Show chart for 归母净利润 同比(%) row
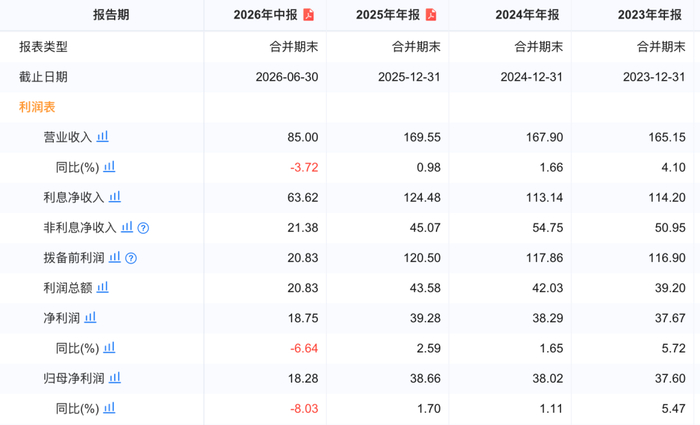The height and width of the screenshot is (425, 700). (x=109, y=408)
